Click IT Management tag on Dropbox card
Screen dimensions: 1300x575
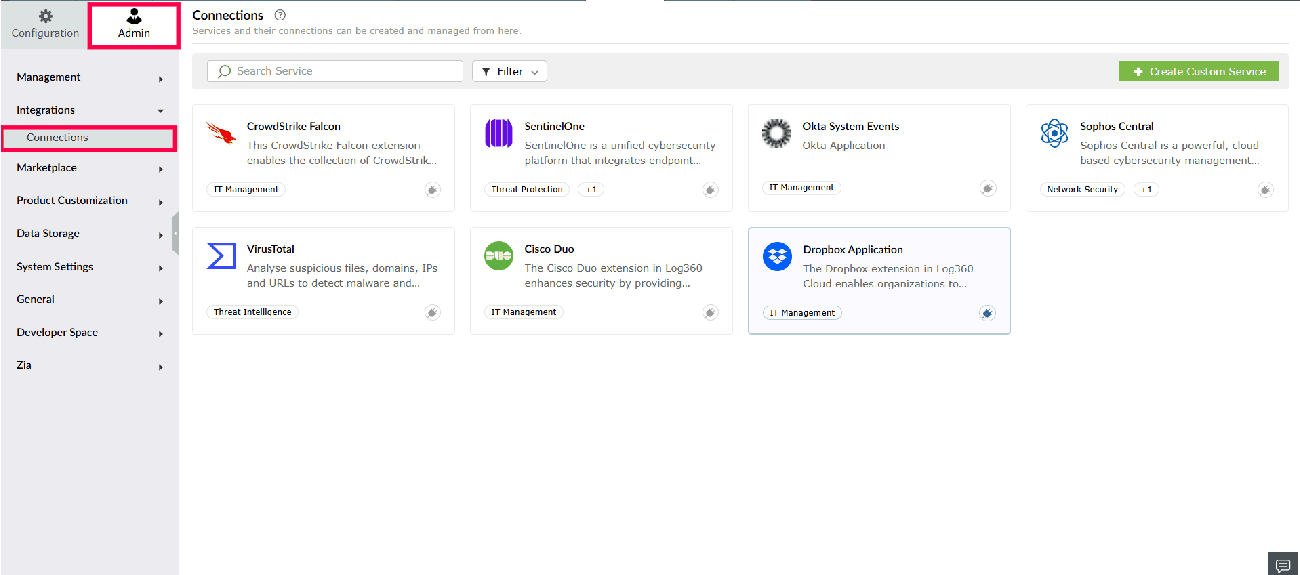tap(802, 313)
